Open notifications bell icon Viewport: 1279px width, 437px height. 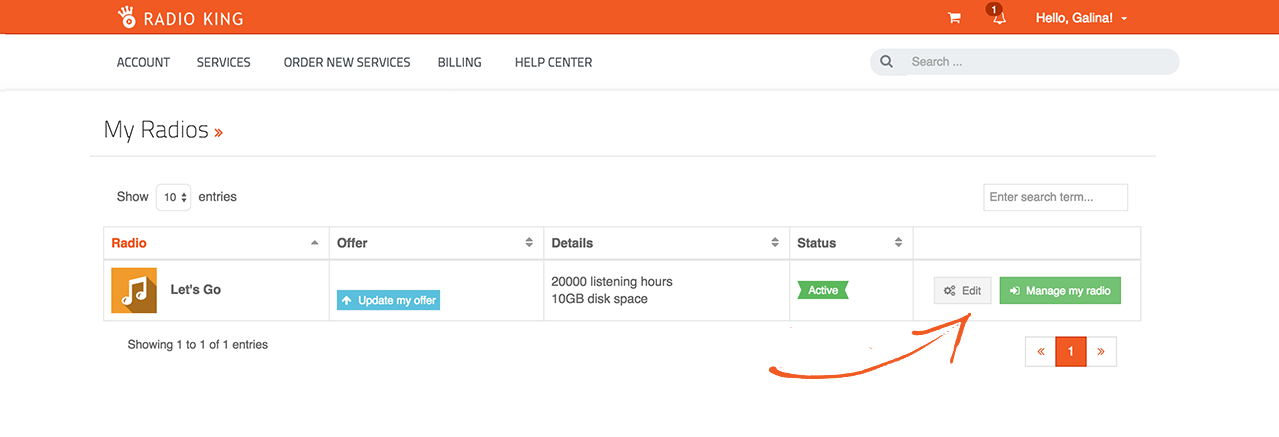coord(997,17)
